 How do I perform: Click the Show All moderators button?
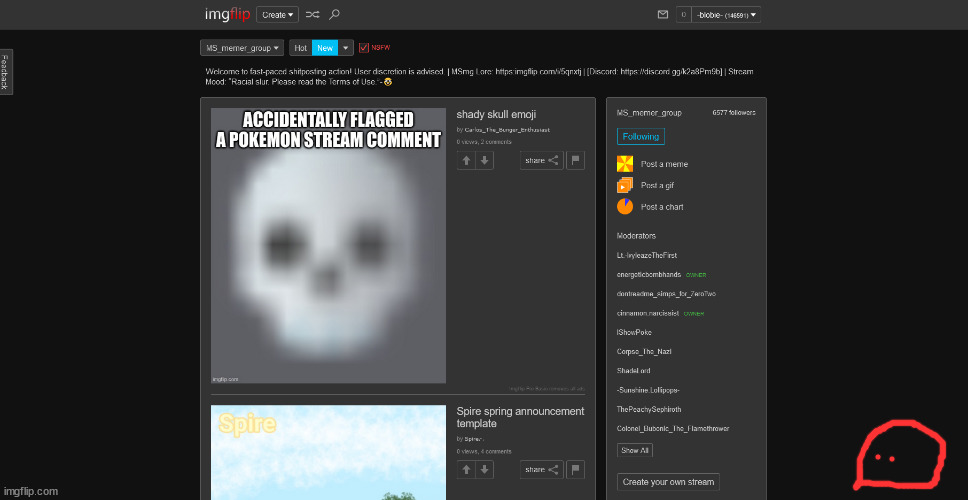tap(634, 450)
